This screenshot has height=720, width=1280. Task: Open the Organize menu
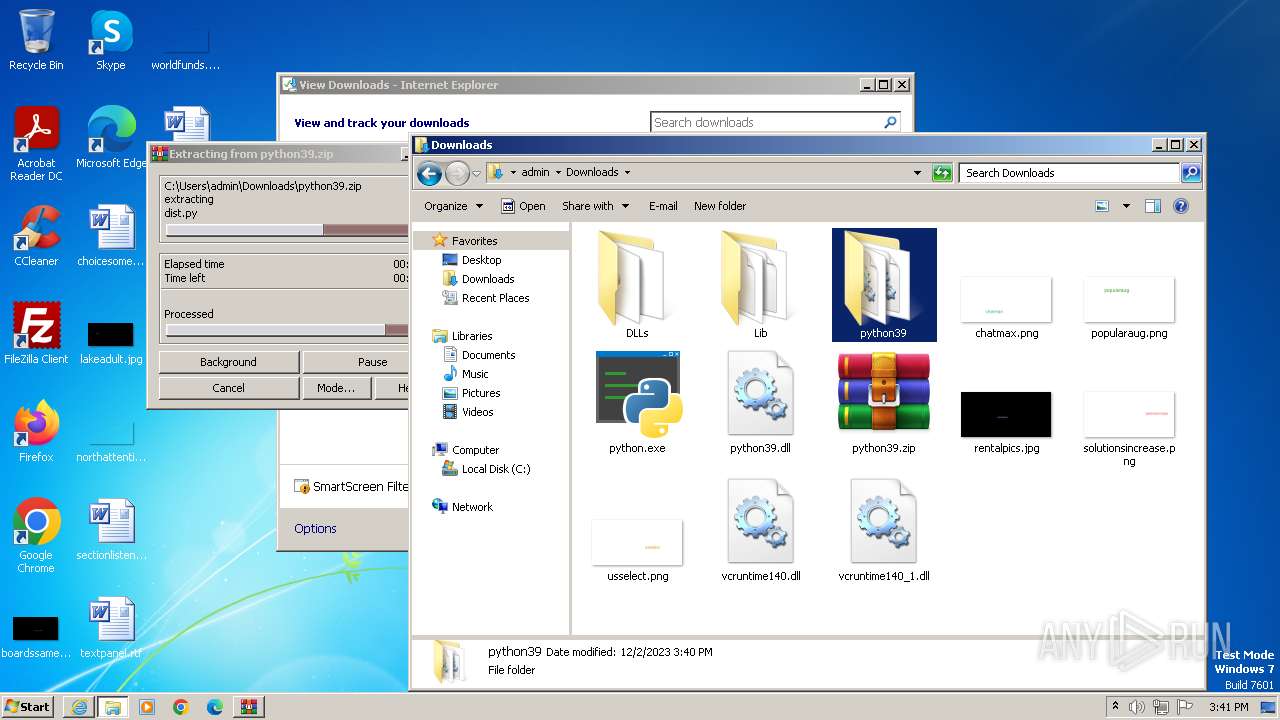coord(453,206)
